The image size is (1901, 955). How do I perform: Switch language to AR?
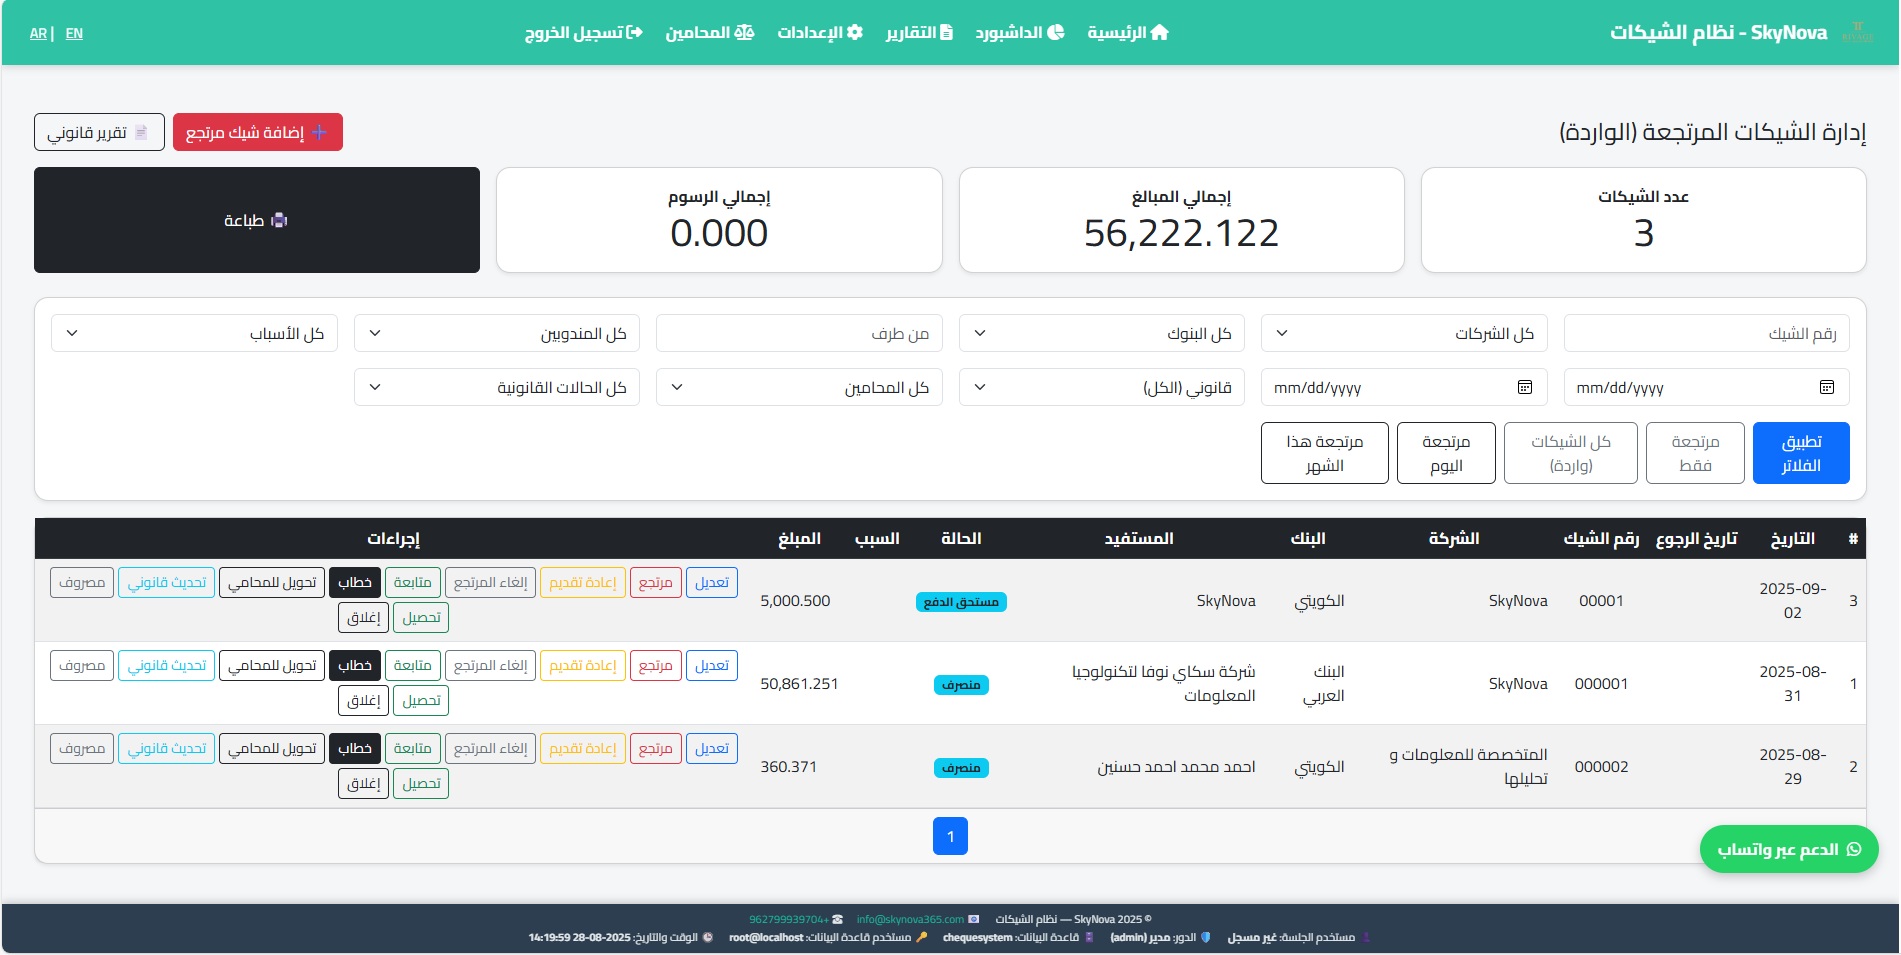[x=38, y=33]
